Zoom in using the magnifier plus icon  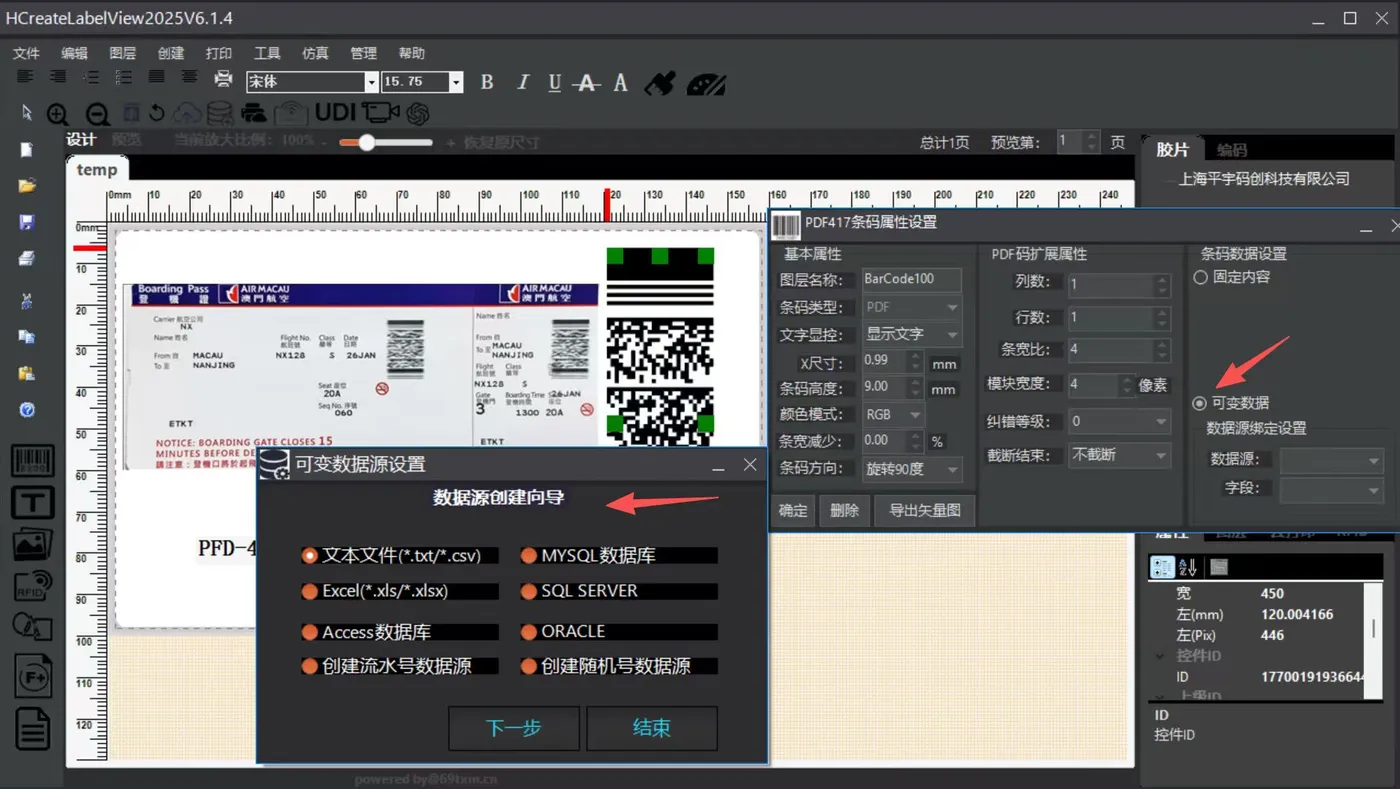(x=58, y=114)
